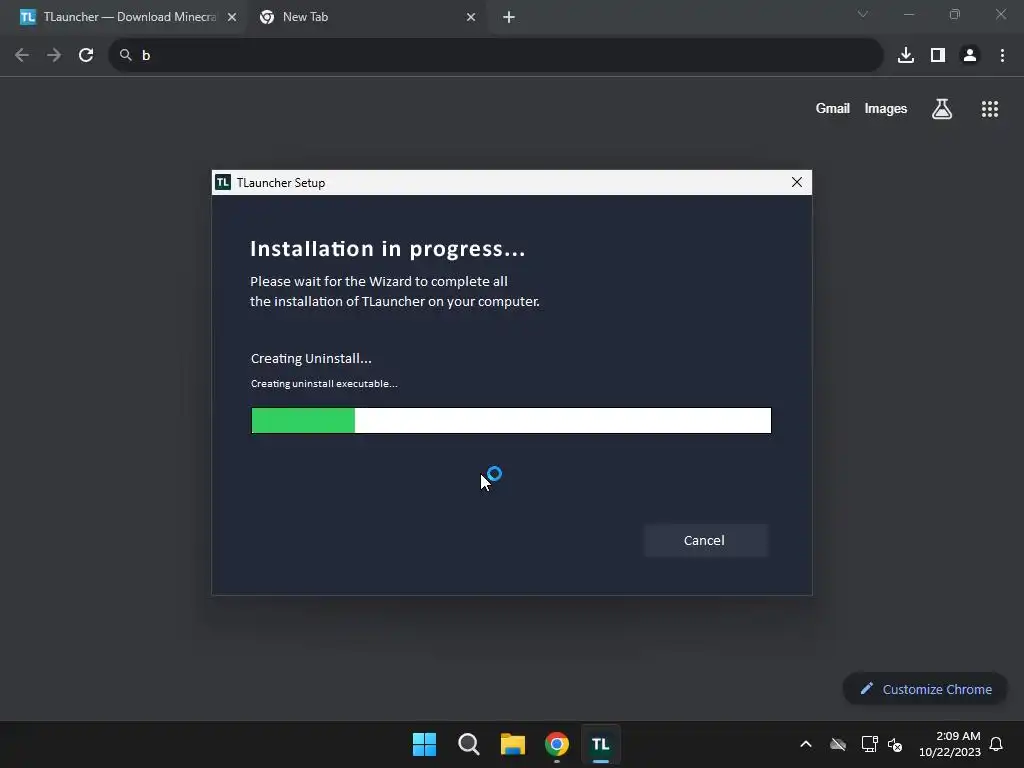Click the OneDrive tray icon
The image size is (1024, 768).
tap(838, 744)
